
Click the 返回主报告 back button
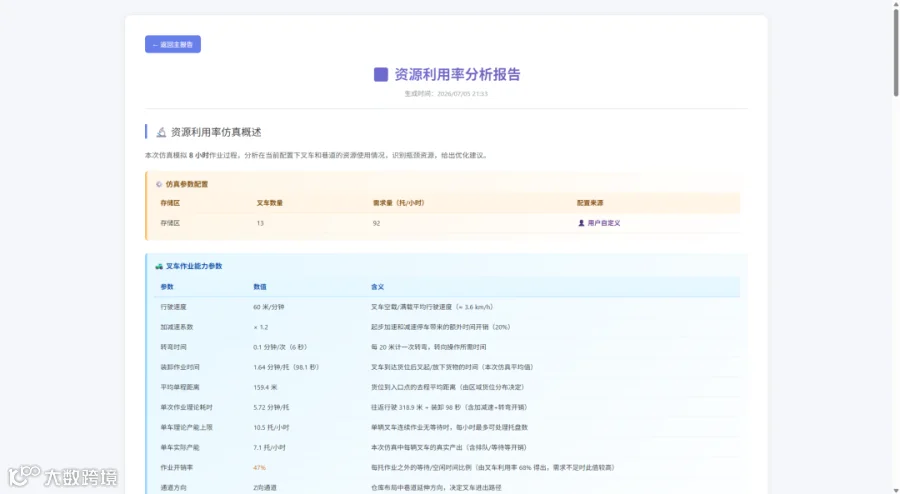pyautogui.click(x=173, y=44)
